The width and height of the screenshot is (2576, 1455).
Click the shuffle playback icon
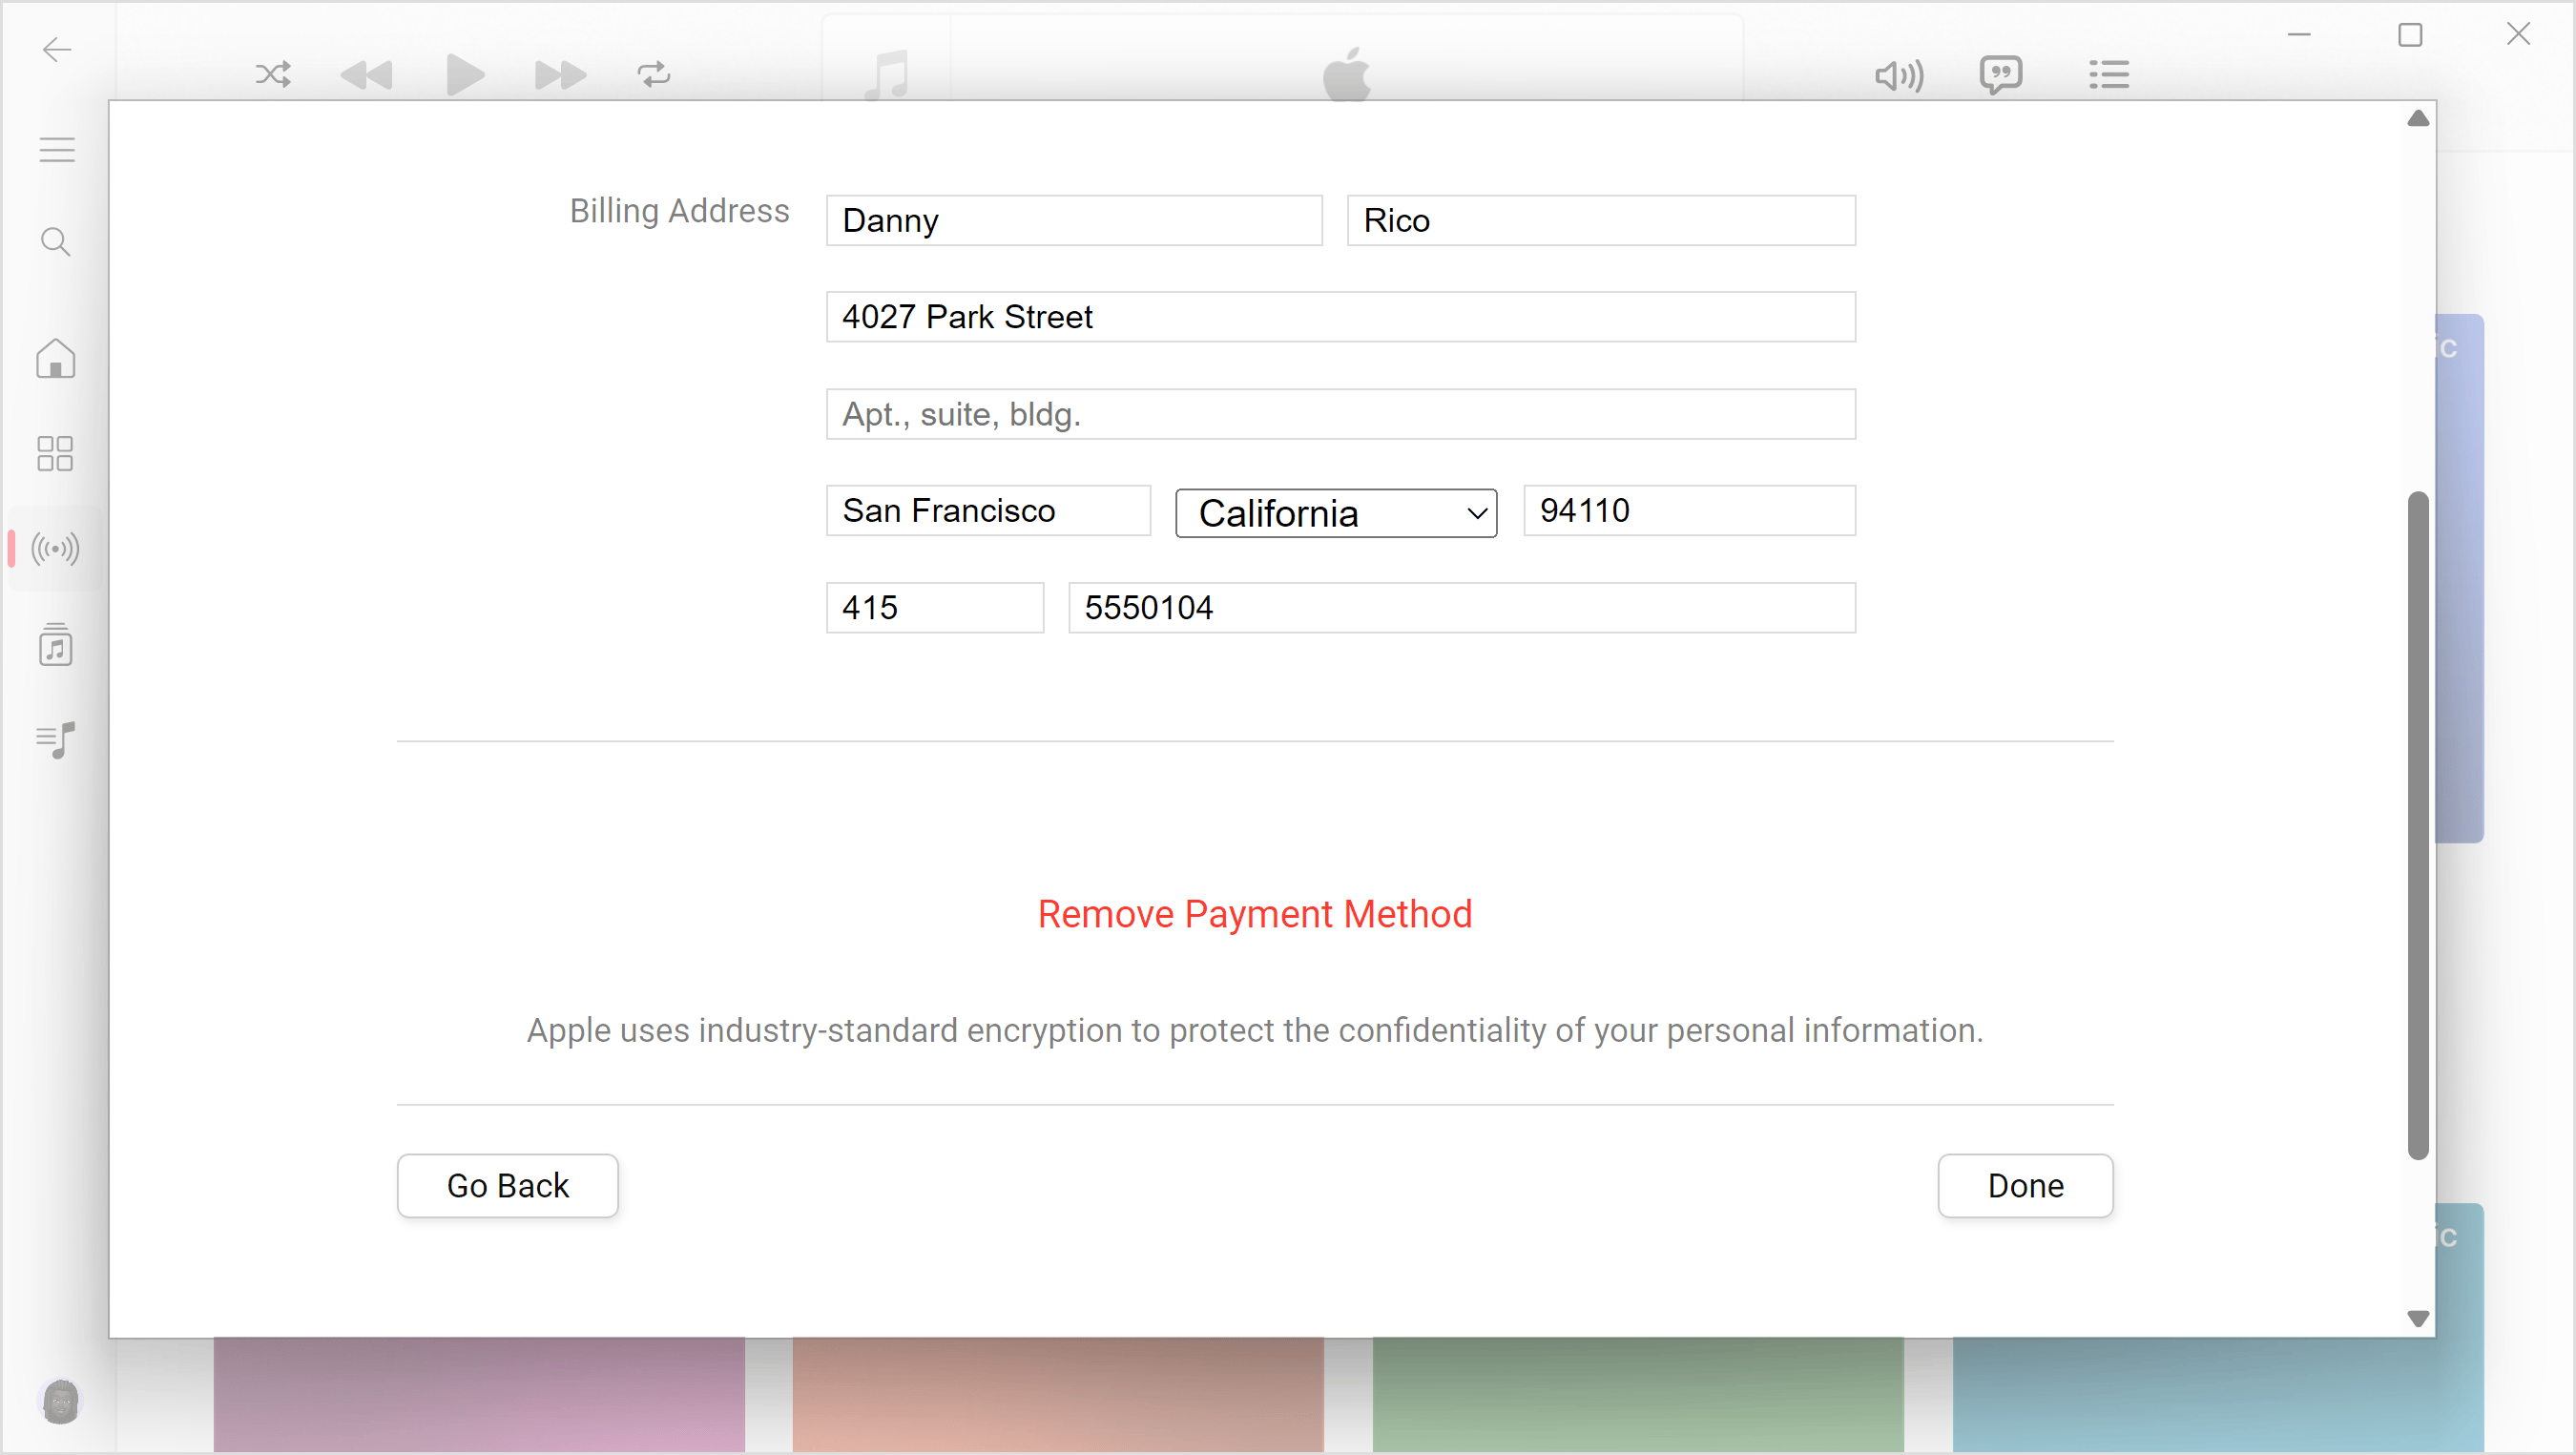[273, 73]
